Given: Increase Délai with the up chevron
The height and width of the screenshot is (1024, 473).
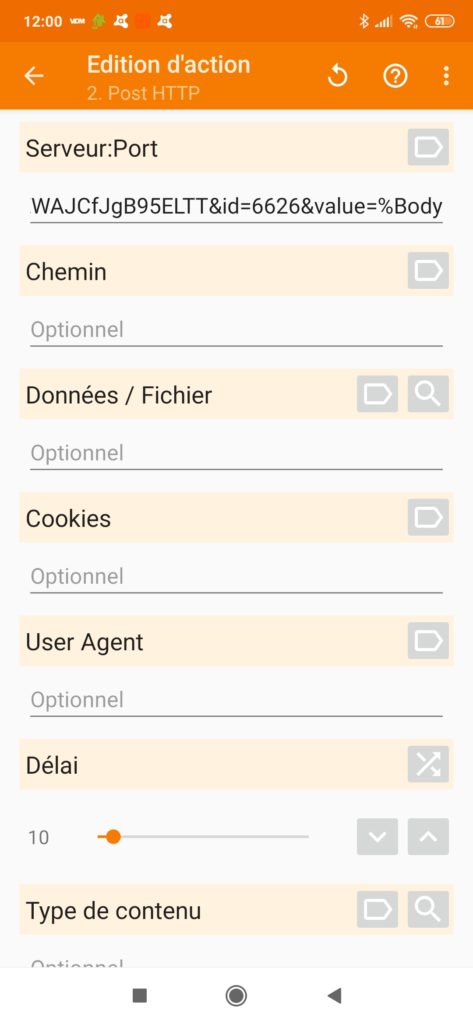Looking at the screenshot, I should click(429, 837).
